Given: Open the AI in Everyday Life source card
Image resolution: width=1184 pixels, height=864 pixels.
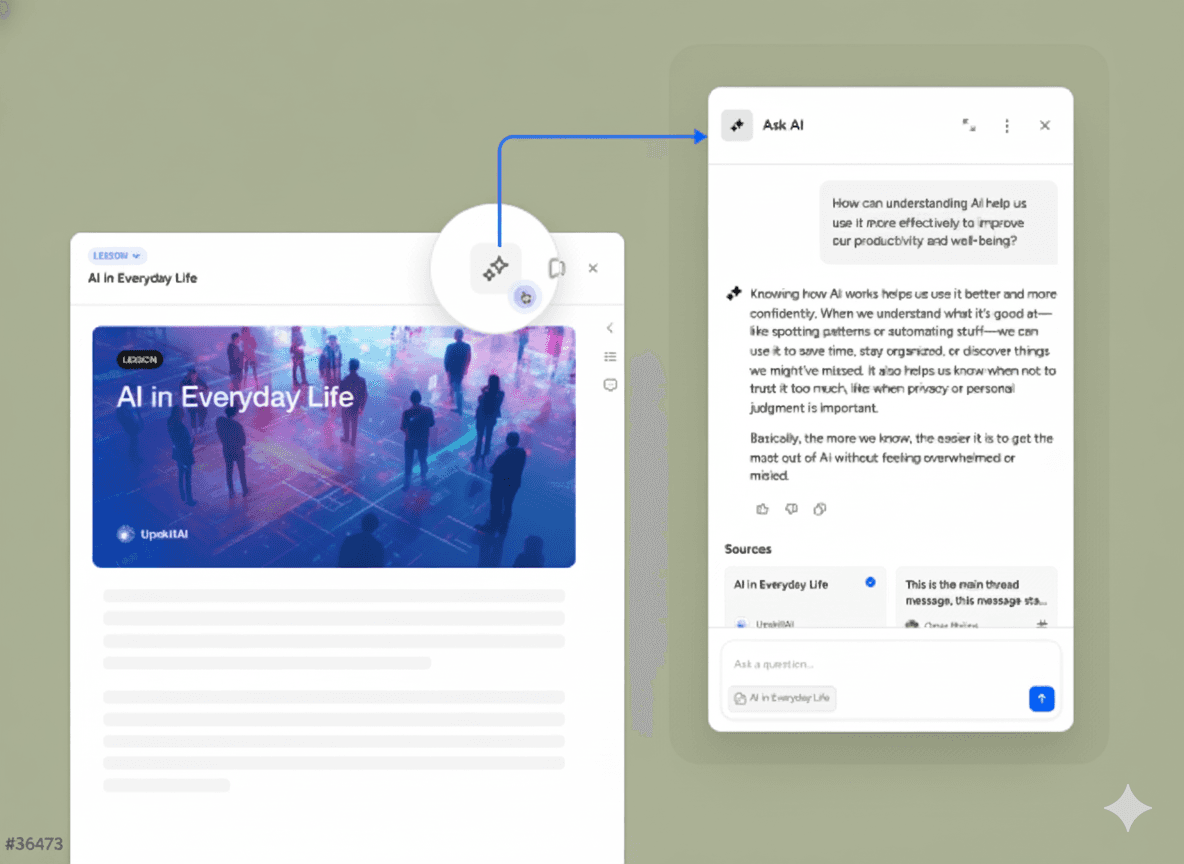Looking at the screenshot, I should click(x=800, y=597).
